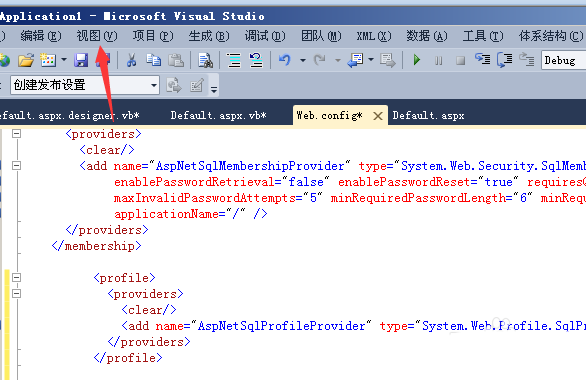Open the redo history dropdown arrow
Image resolution: width=586 pixels, height=380 pixels.
337,60
